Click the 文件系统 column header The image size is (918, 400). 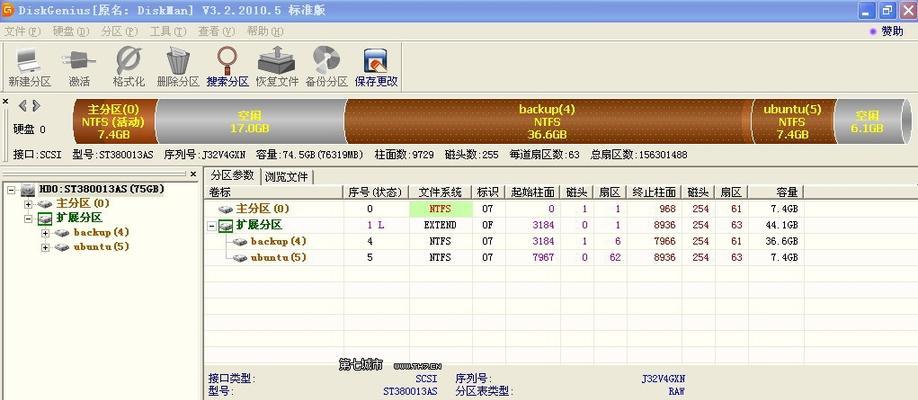pyautogui.click(x=440, y=192)
